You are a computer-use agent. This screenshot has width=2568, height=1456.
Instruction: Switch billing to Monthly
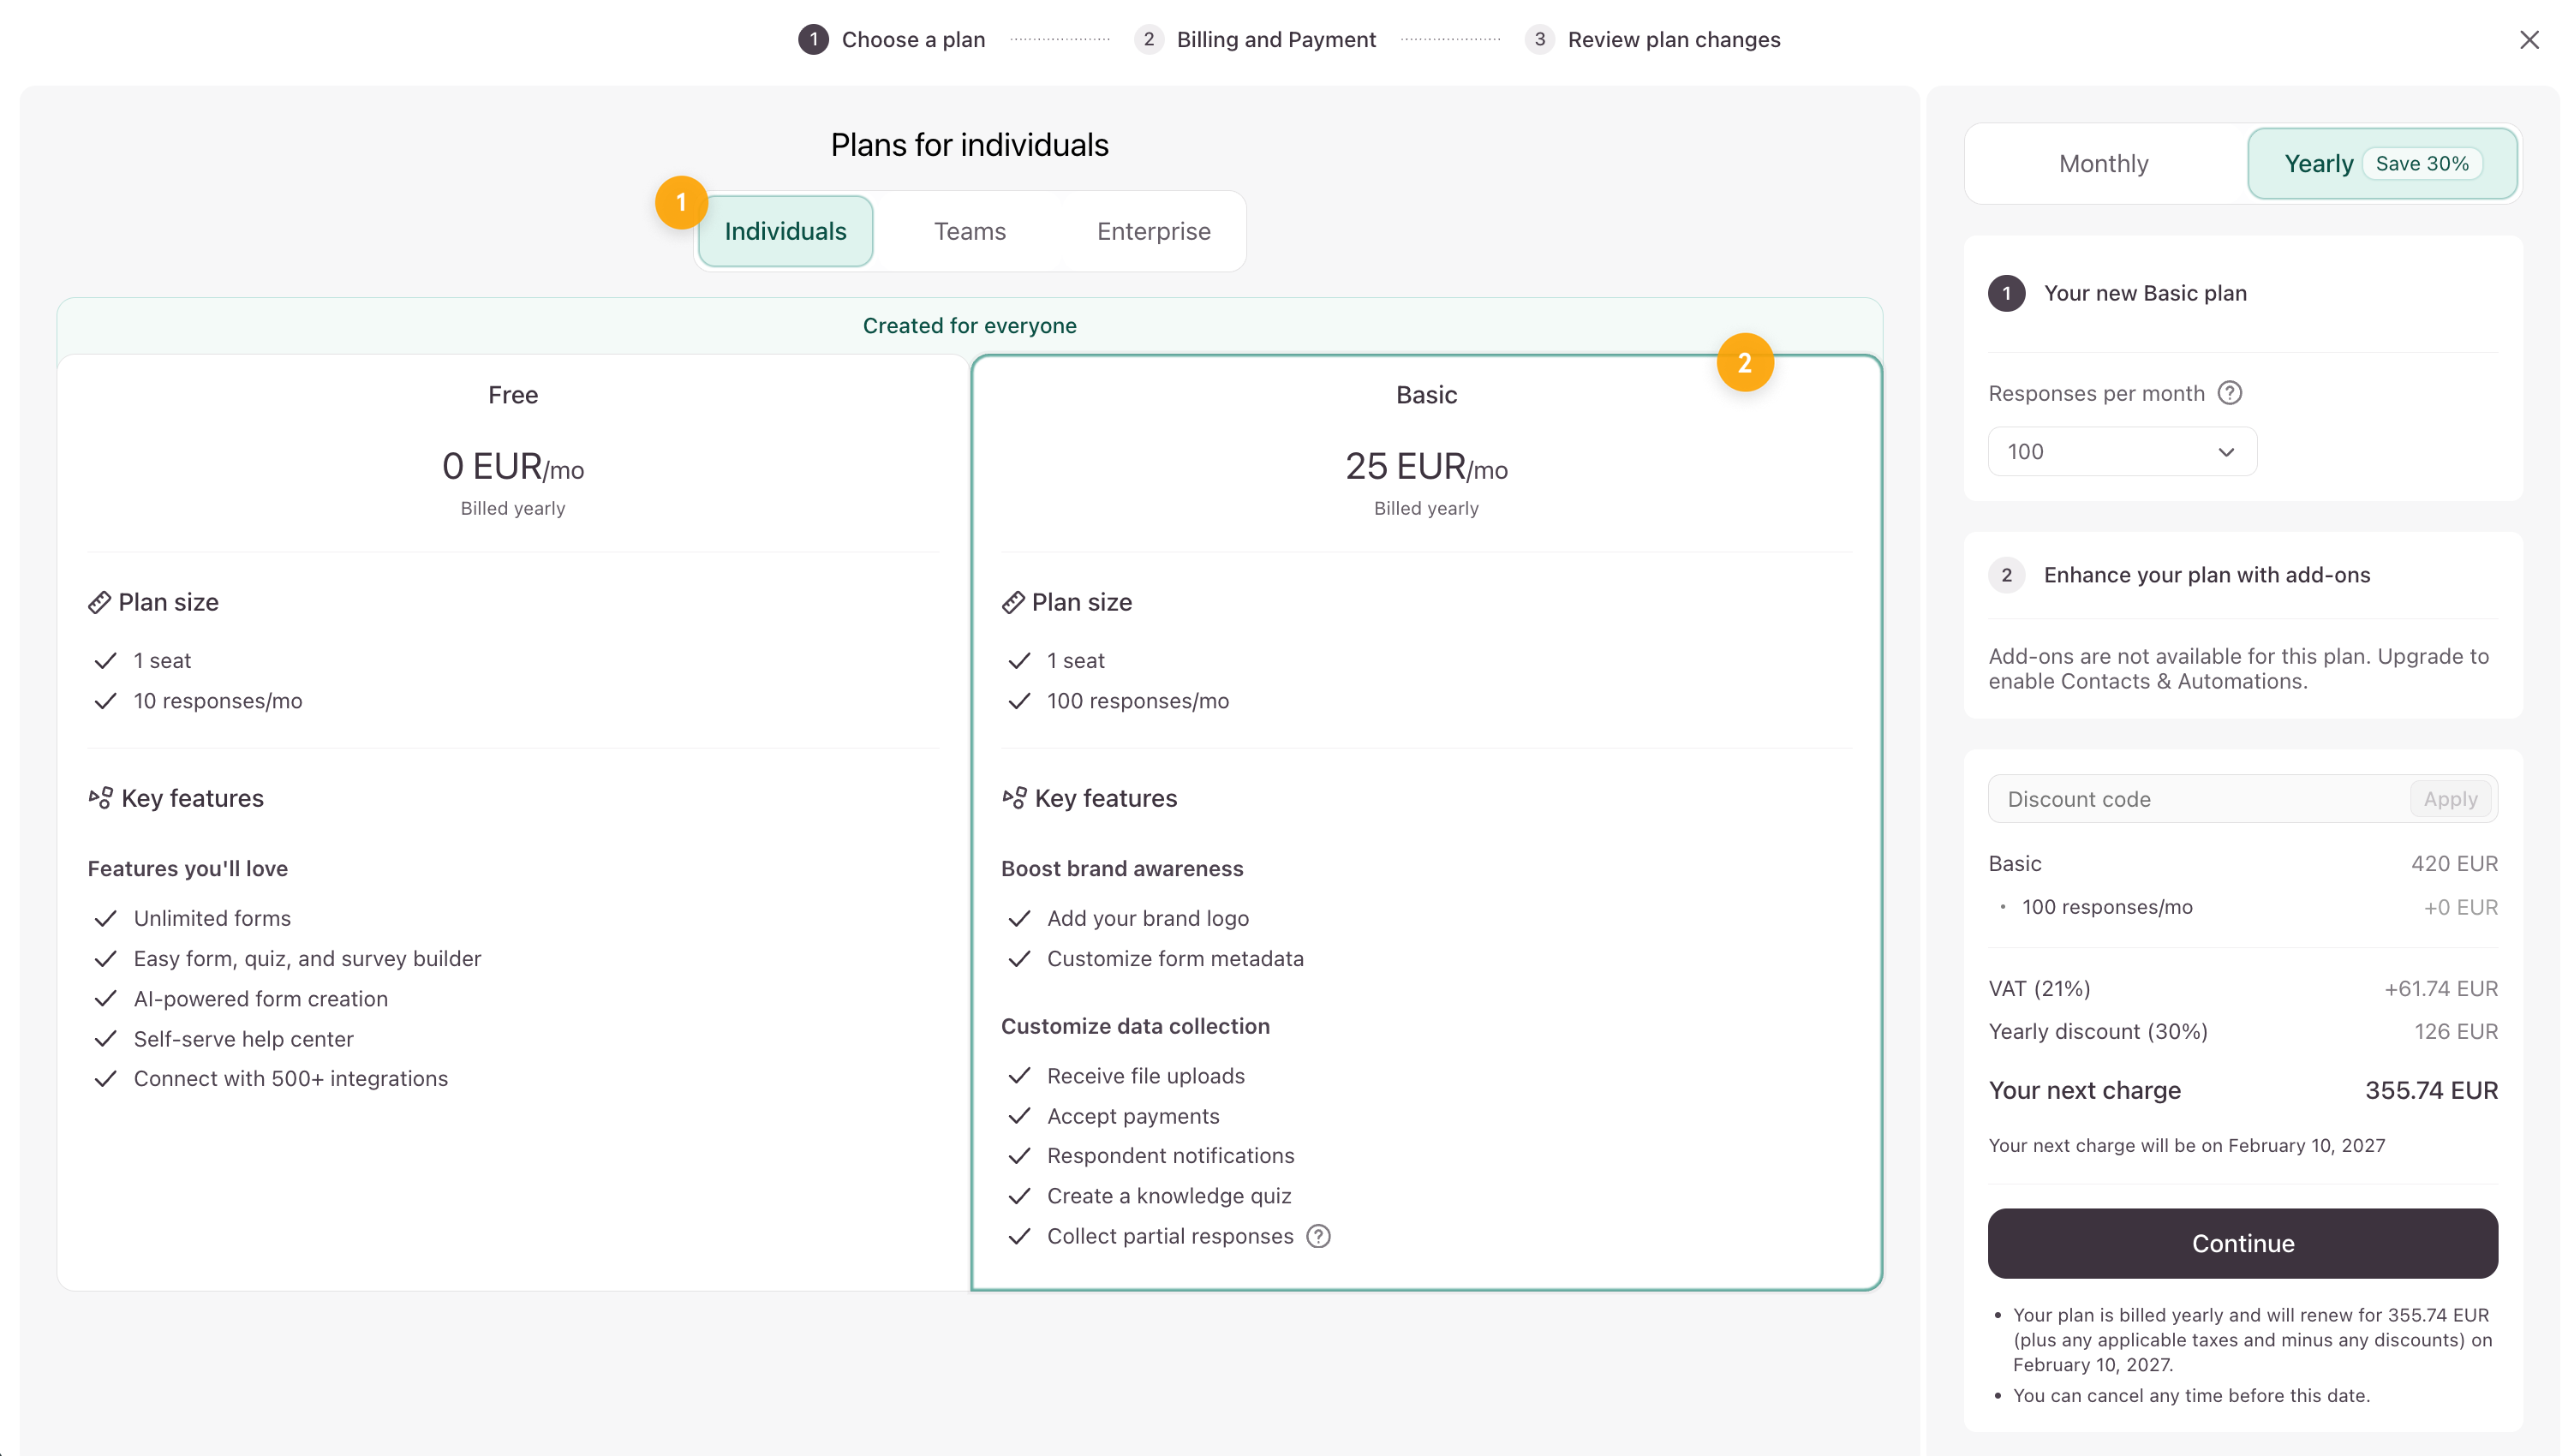tap(2103, 164)
